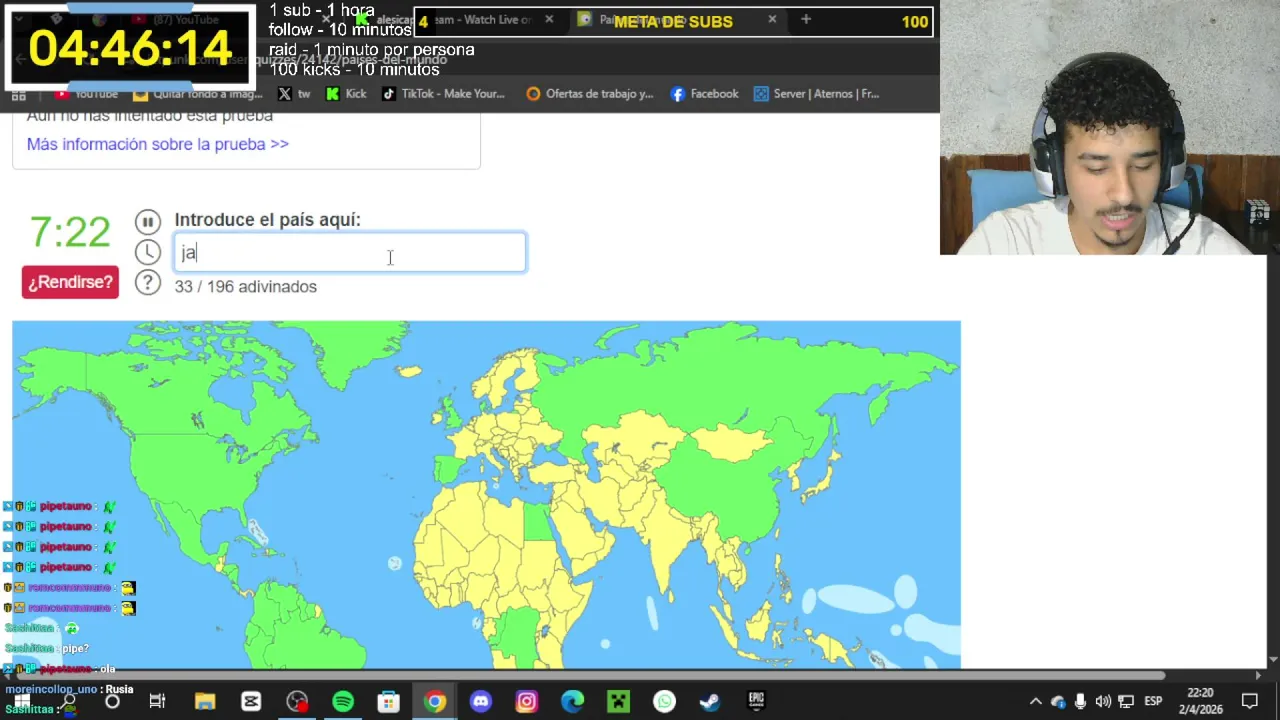Open Microsoft Store from the taskbar
The height and width of the screenshot is (720, 1280).
(x=388, y=702)
